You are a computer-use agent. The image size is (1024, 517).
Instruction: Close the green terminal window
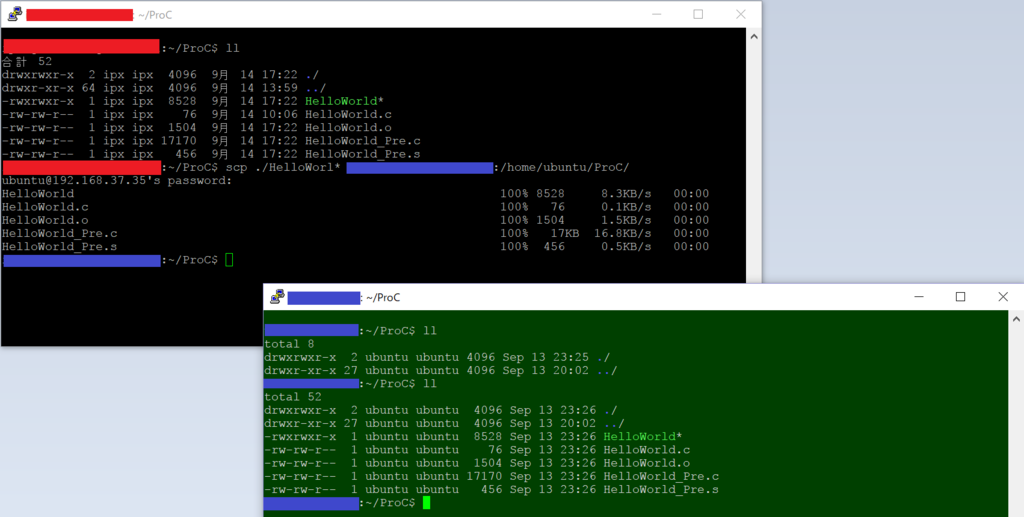tap(1003, 297)
